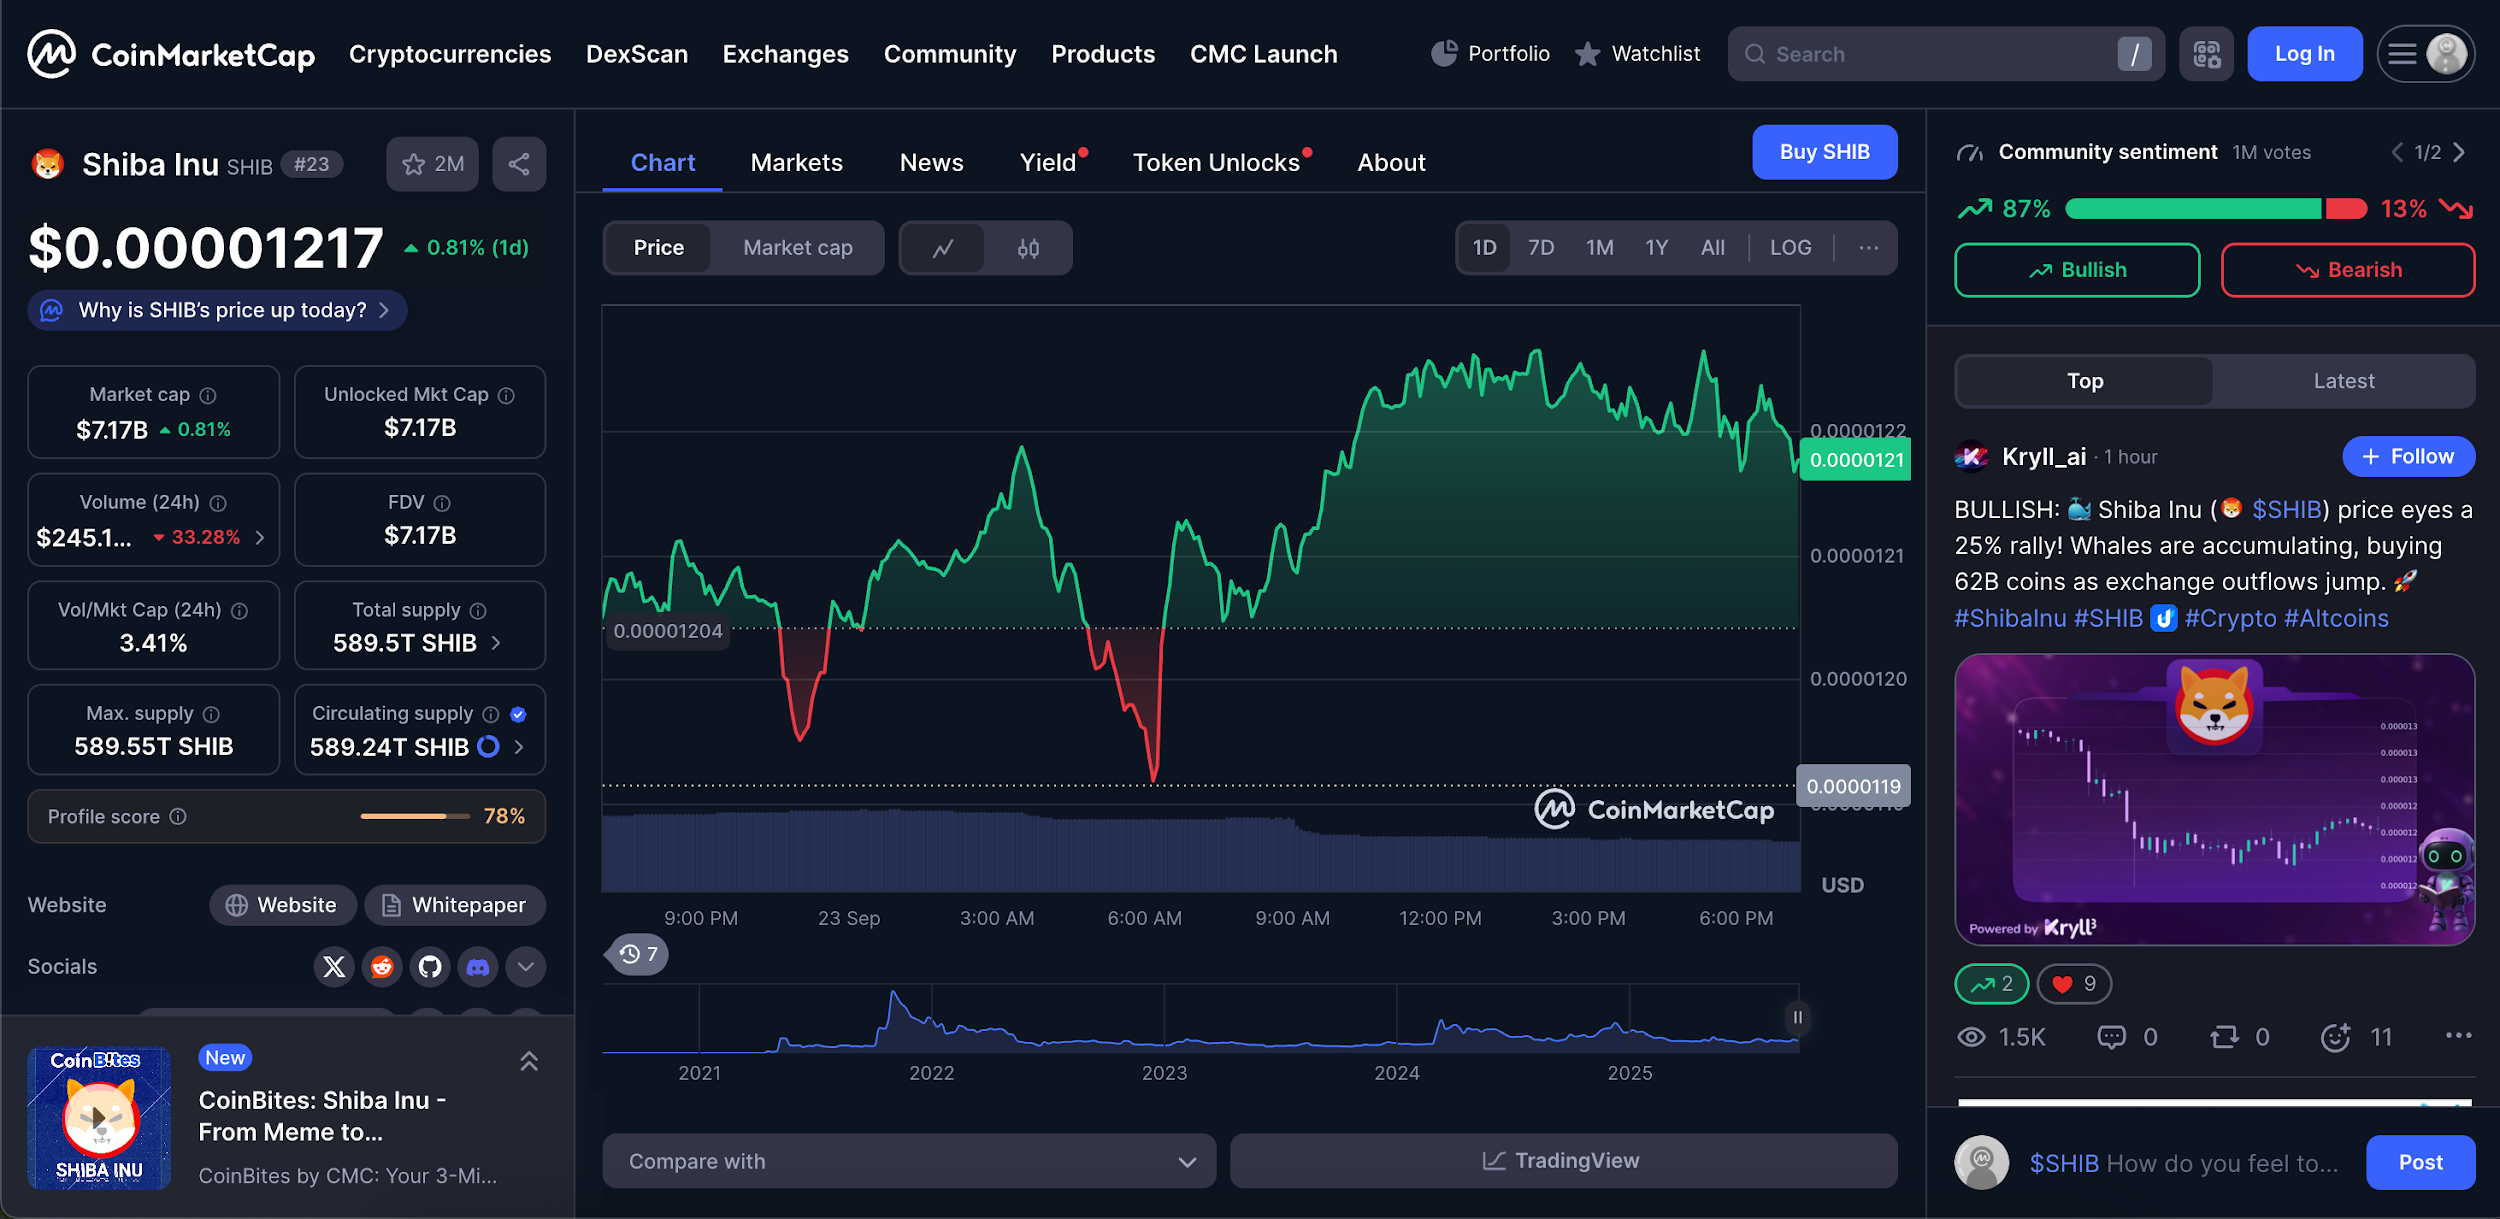Toggle the LOG scale option
The image size is (2500, 1219).
[x=1790, y=248]
